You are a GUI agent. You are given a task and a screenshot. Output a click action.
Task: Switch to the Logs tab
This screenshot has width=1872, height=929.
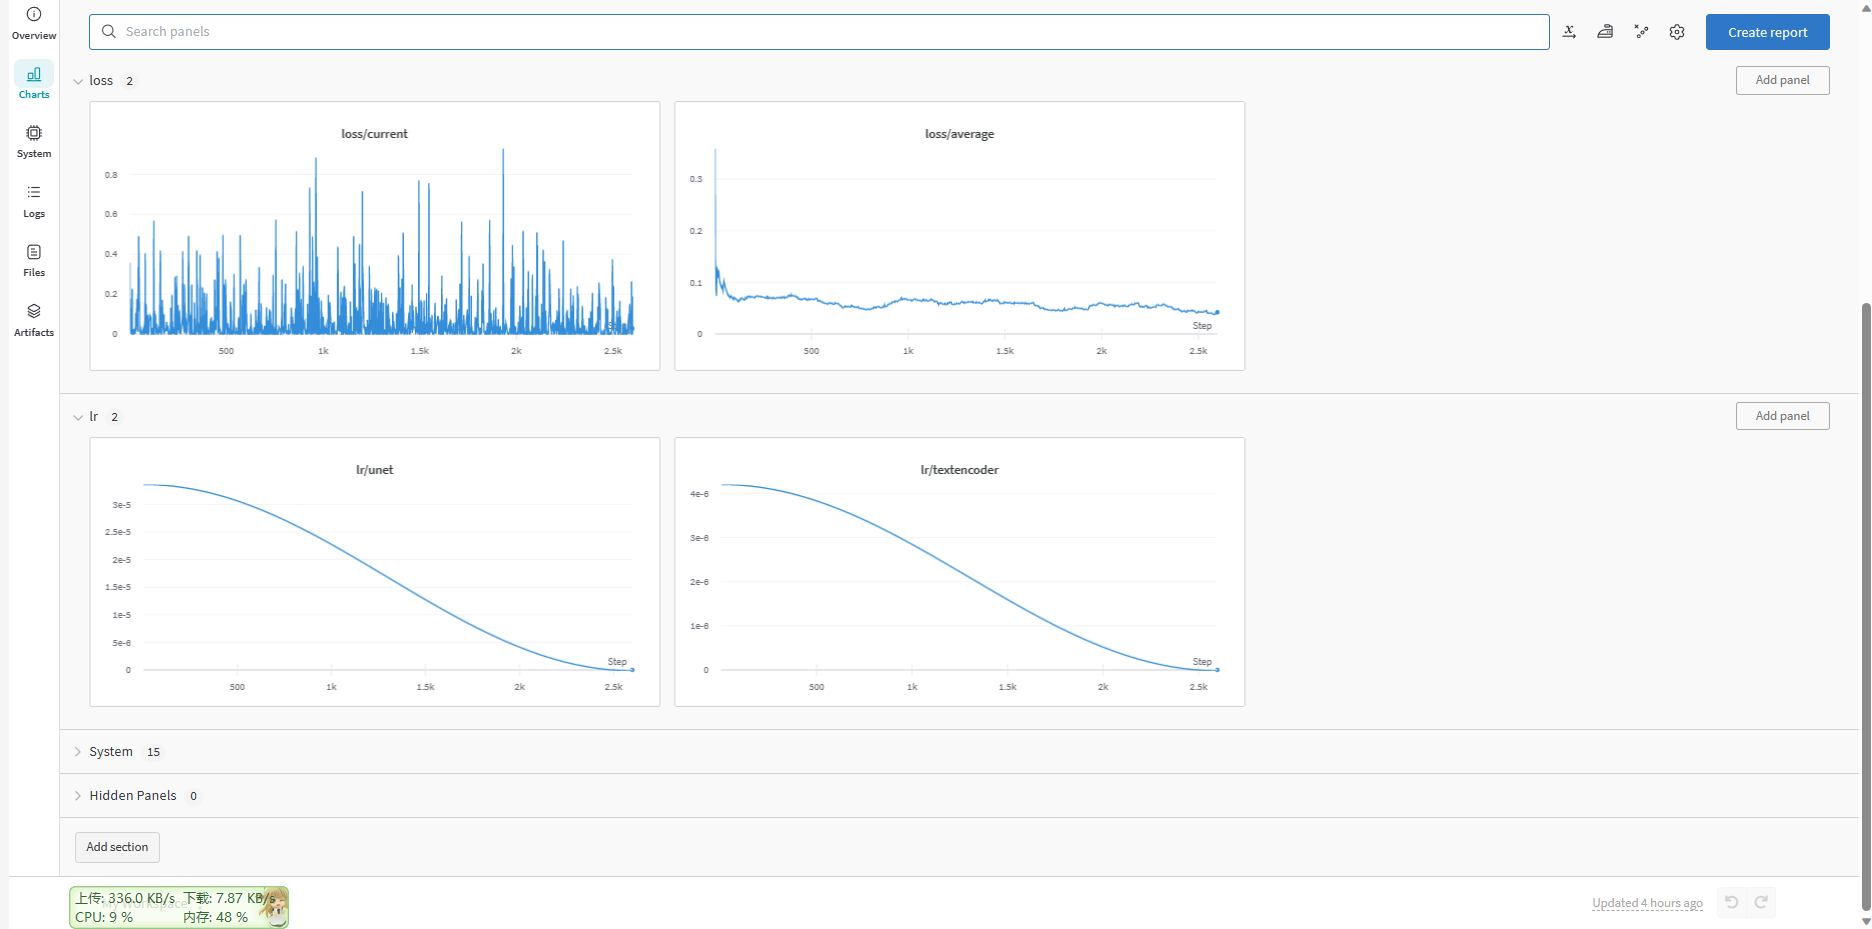34,201
